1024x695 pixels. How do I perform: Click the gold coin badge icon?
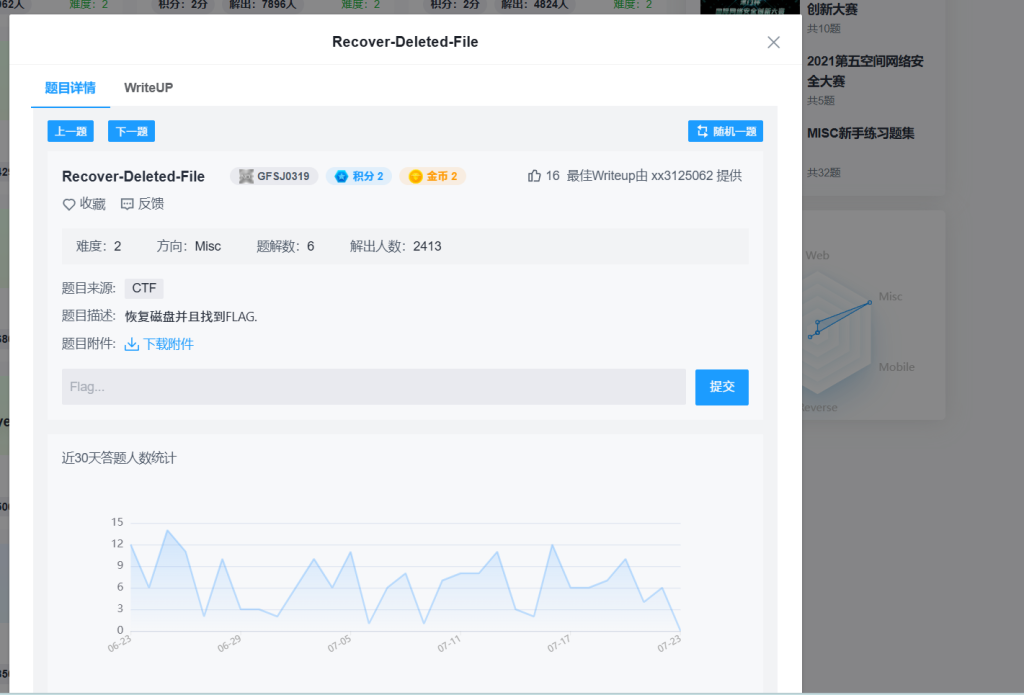pyautogui.click(x=415, y=177)
